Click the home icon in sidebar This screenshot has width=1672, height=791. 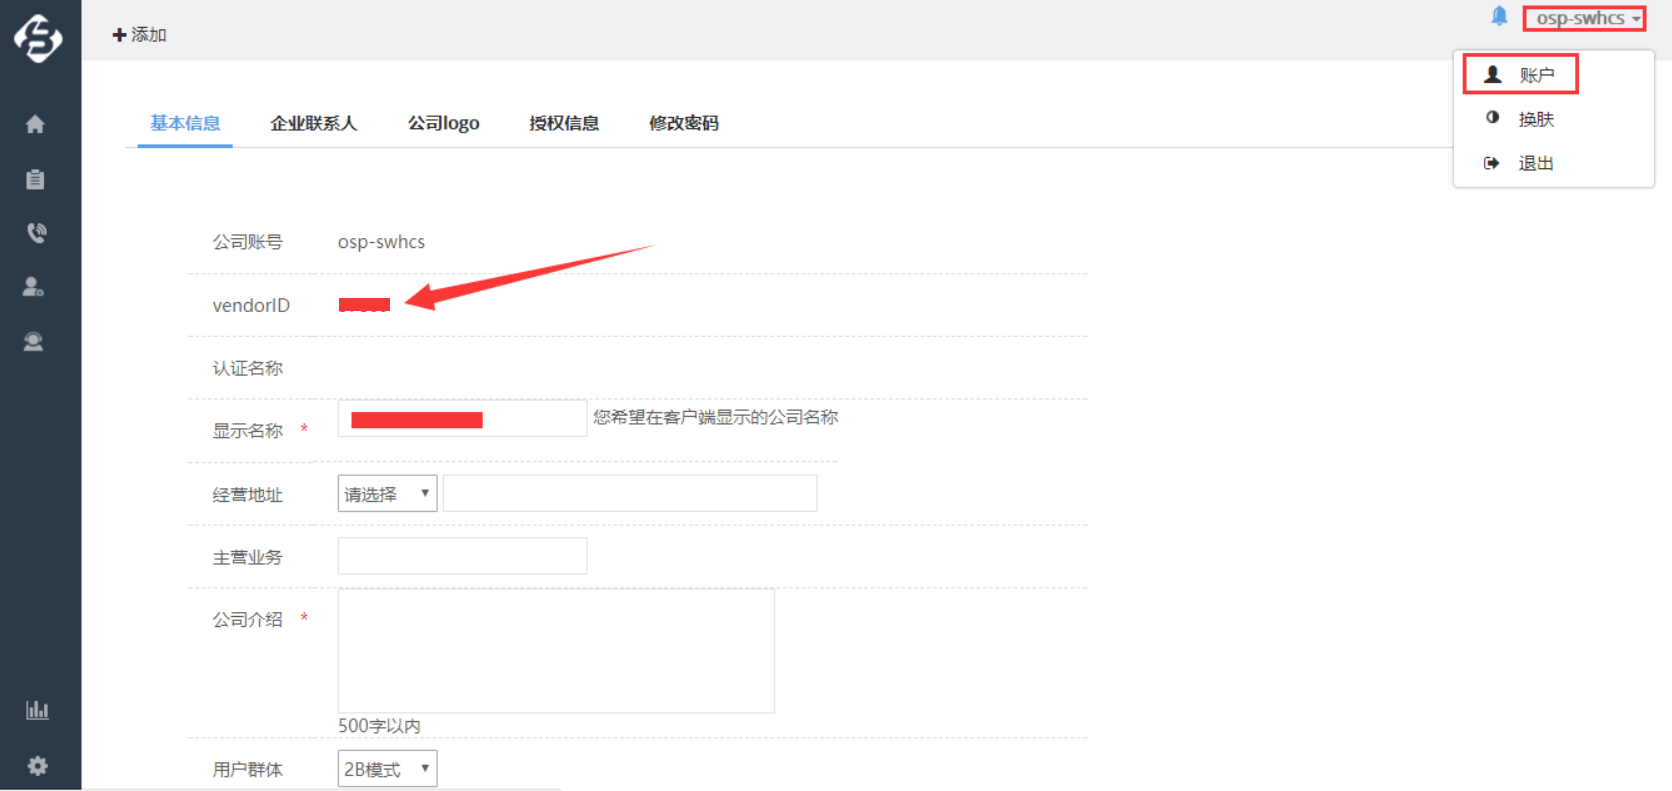(35, 124)
